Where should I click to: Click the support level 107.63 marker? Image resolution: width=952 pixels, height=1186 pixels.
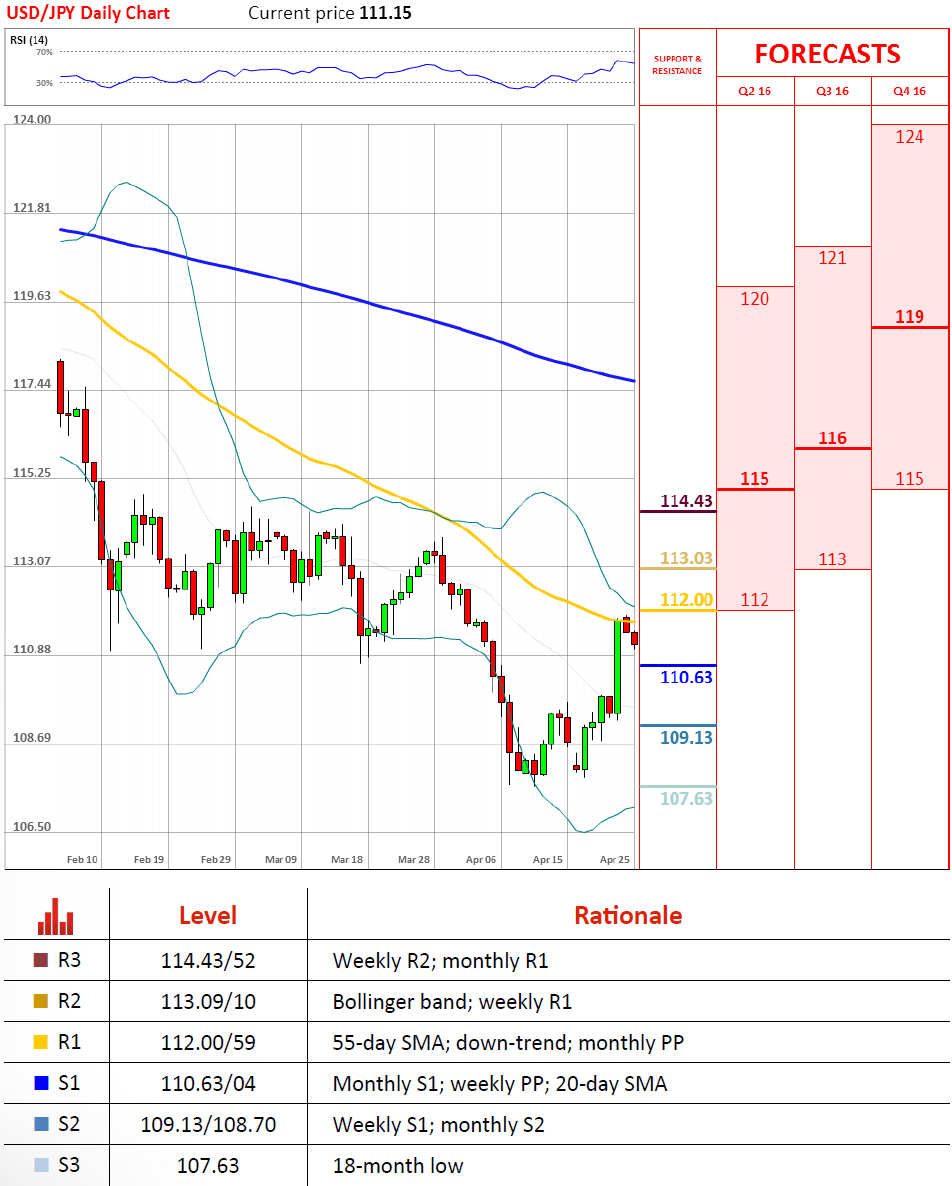point(686,798)
